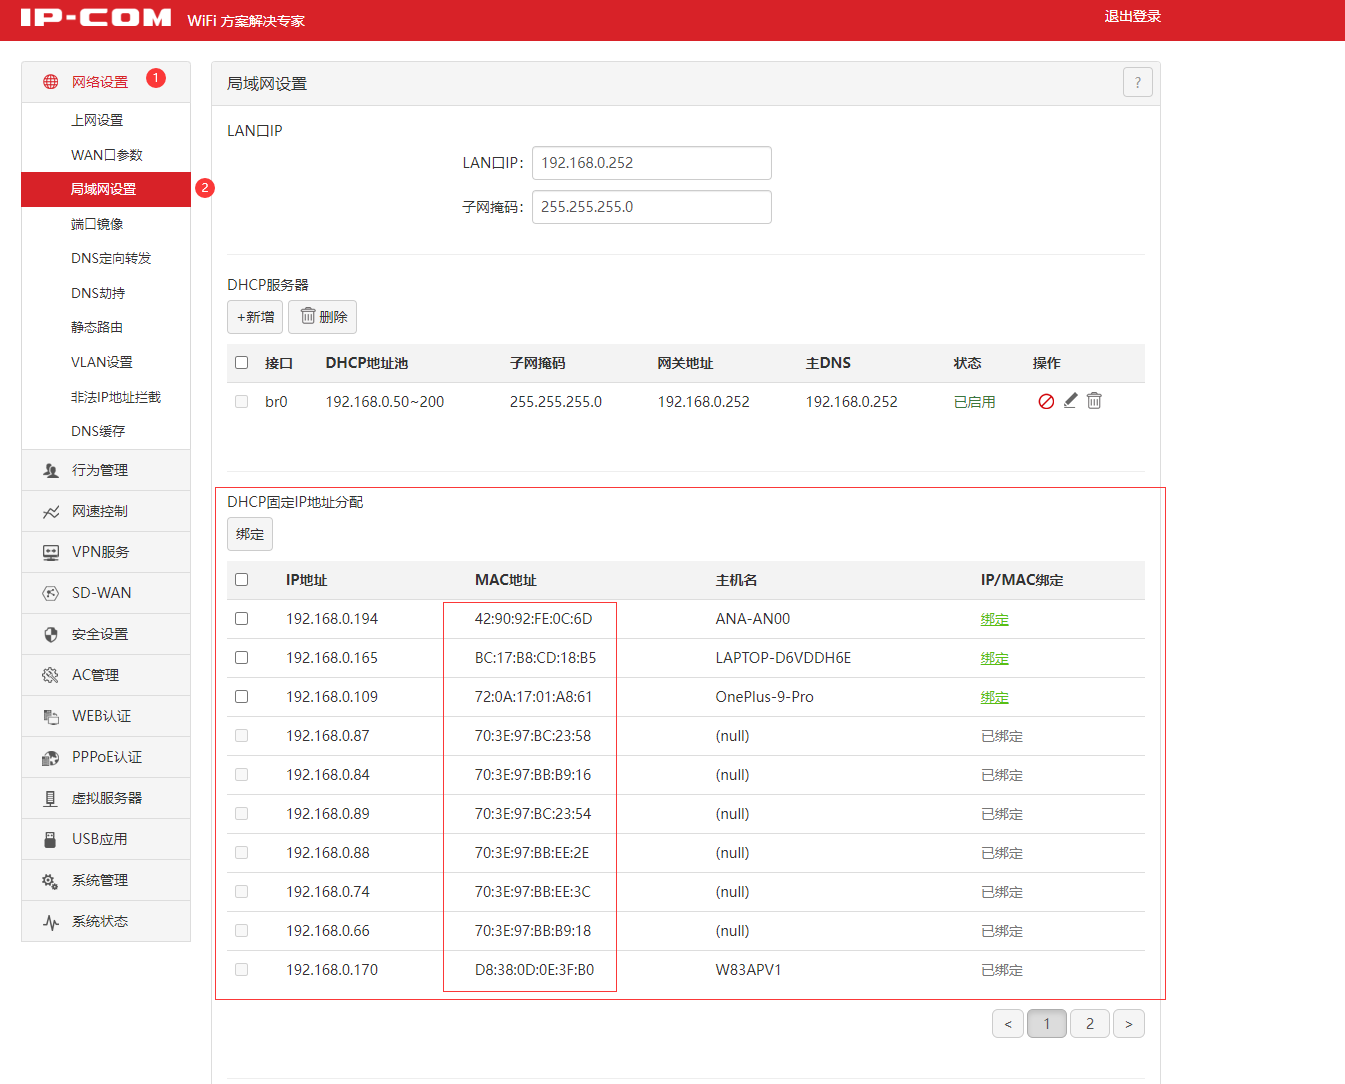
Task: Check the 192.168.0.165 row checkbox
Action: click(x=241, y=657)
